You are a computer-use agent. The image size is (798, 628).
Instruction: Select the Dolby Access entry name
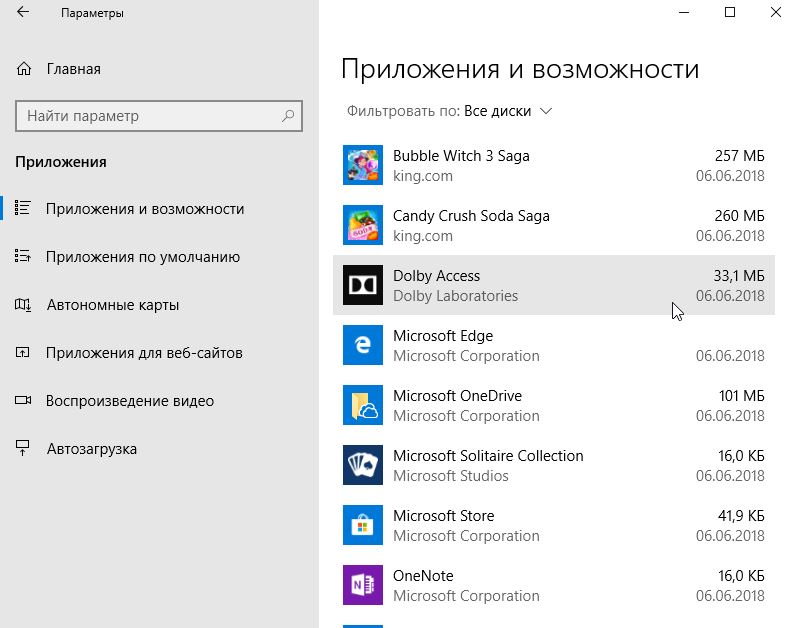[x=436, y=276]
